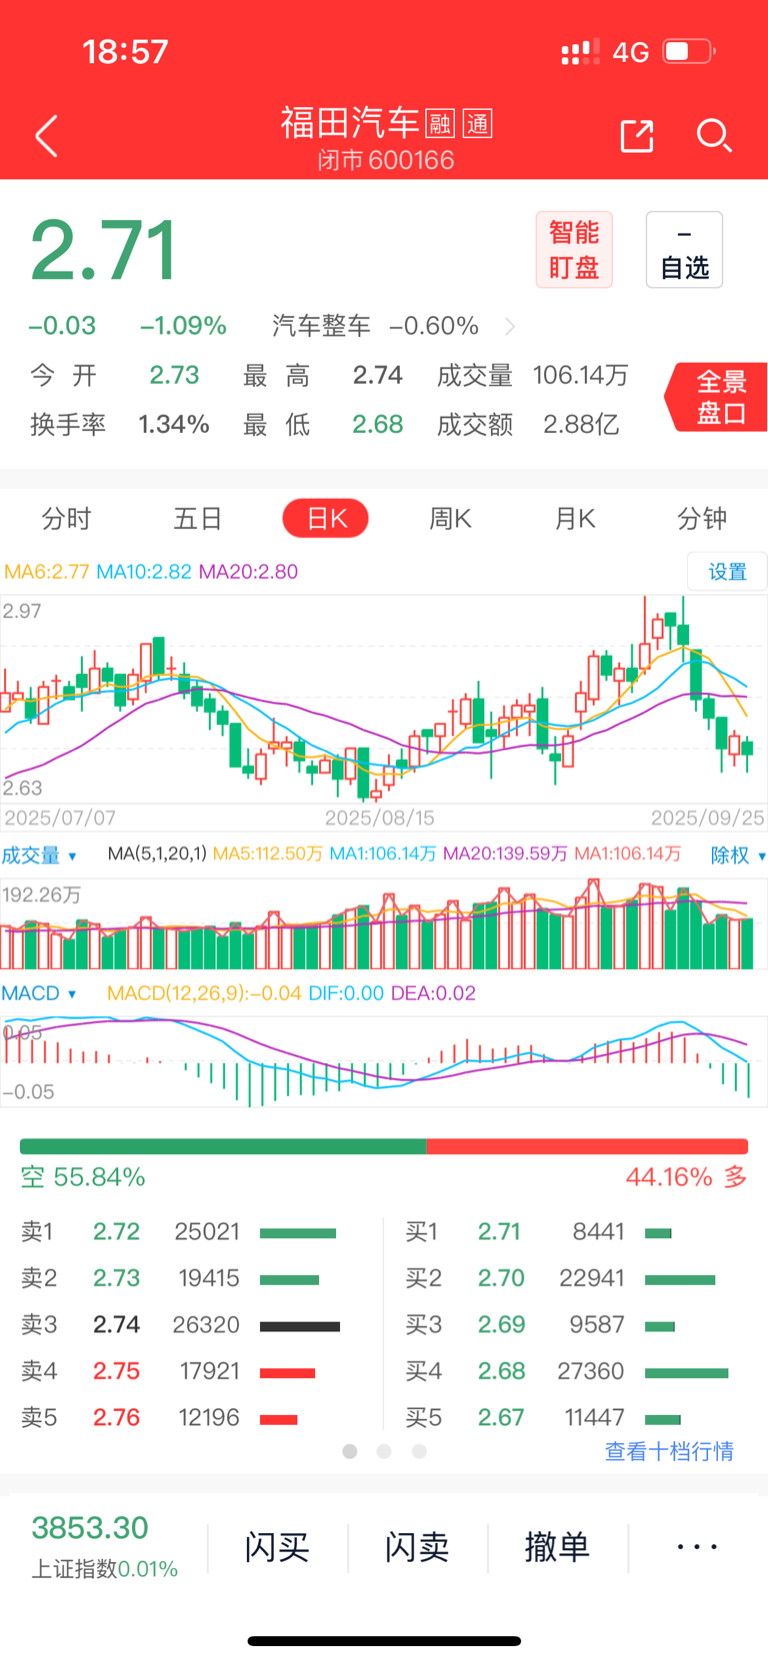The width and height of the screenshot is (768, 1663).
Task: Tap the 闪卖 quick sell button
Action: coord(417,1548)
